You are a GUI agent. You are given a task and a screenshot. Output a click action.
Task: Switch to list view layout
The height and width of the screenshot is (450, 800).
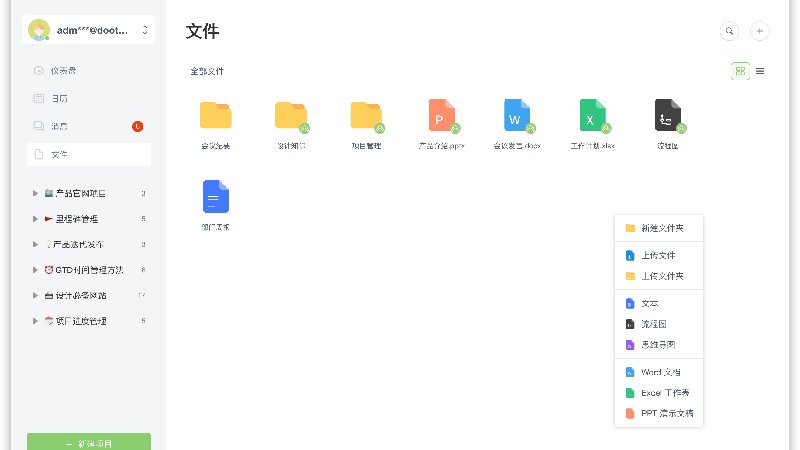[x=760, y=71]
